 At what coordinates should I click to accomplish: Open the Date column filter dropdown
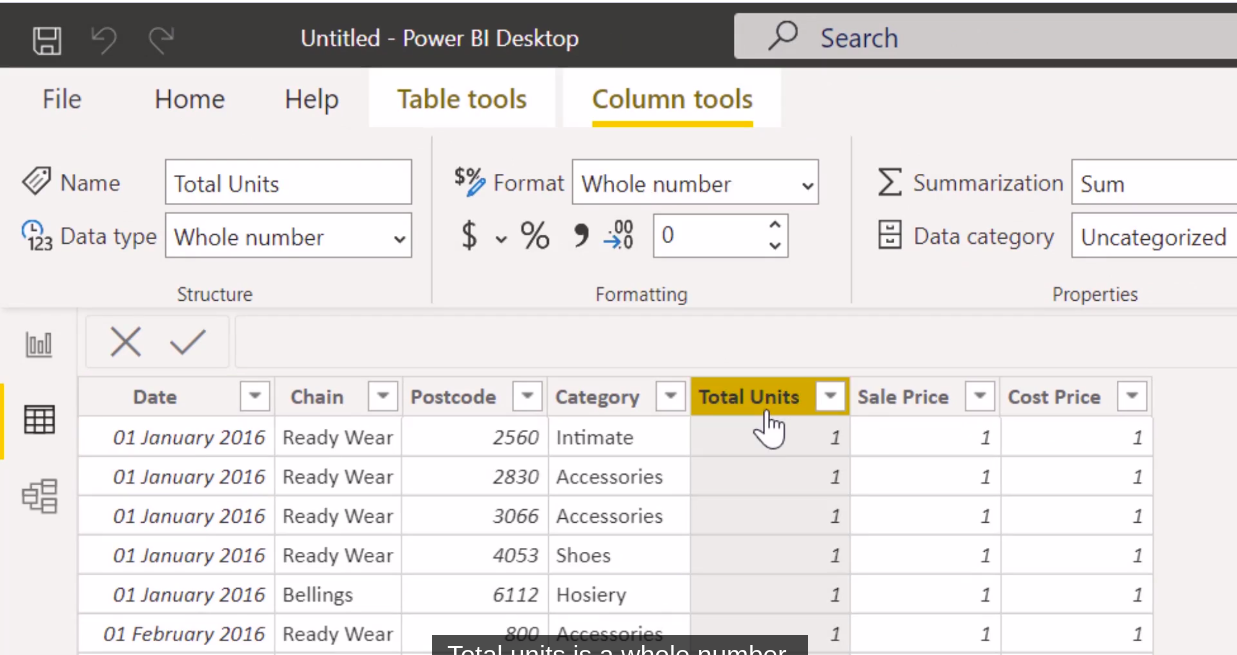[255, 397]
